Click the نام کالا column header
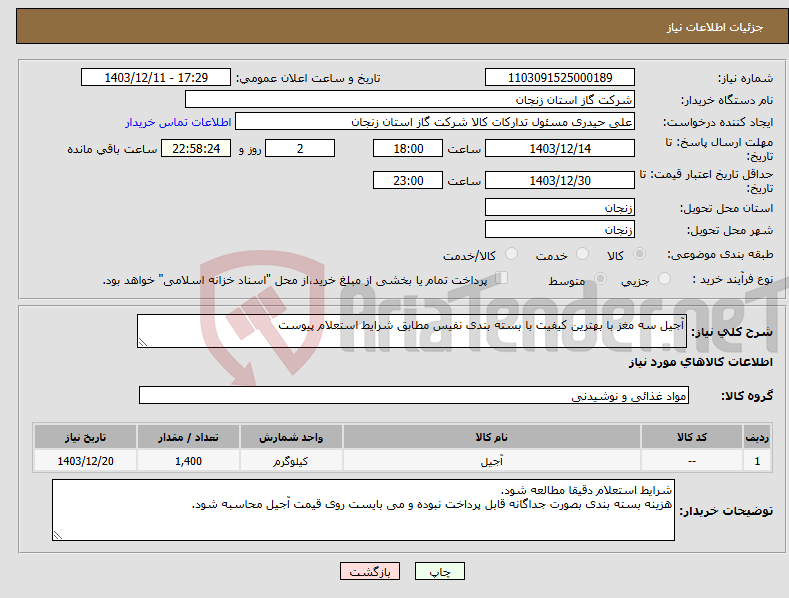 [x=492, y=437]
